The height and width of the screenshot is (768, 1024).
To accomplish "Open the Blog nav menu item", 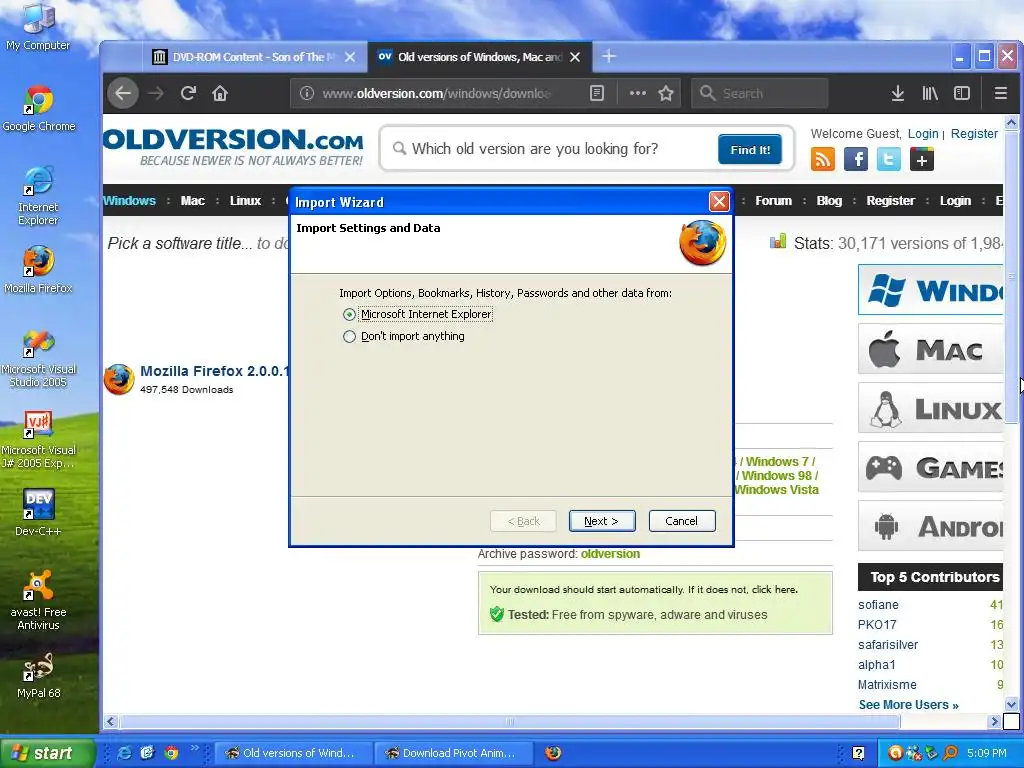I will click(829, 200).
